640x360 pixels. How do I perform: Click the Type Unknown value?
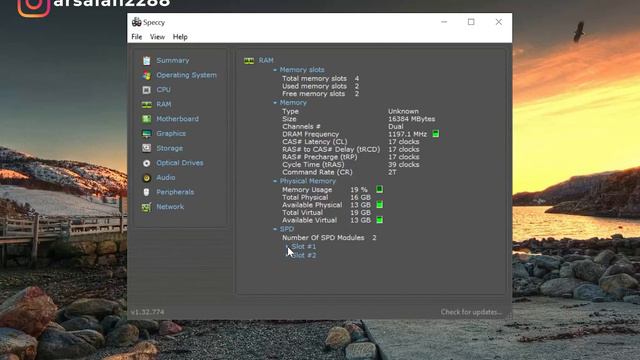pos(403,111)
